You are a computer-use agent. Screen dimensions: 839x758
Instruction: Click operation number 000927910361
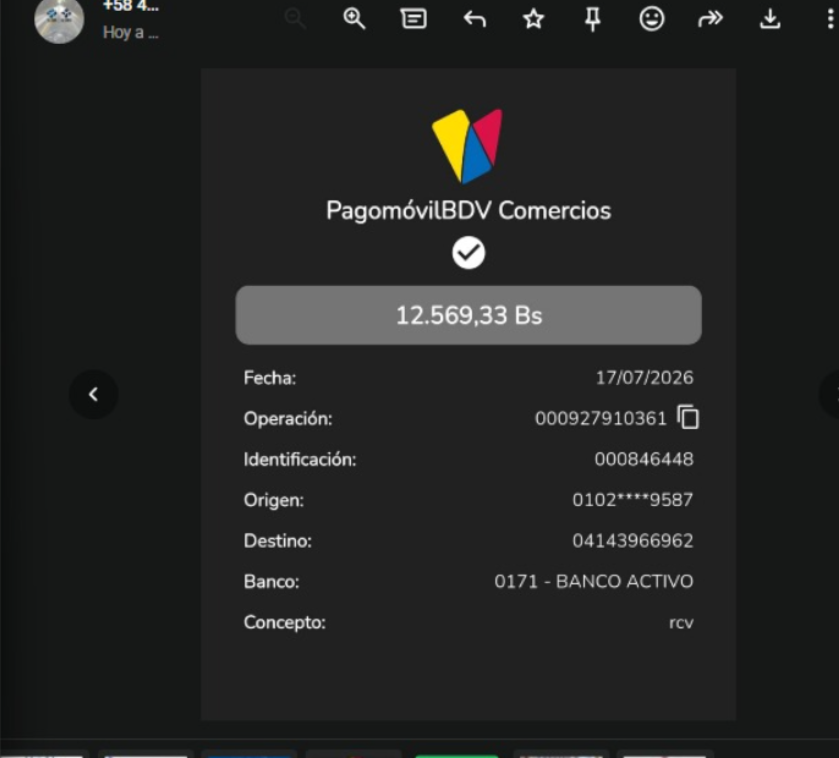point(601,418)
